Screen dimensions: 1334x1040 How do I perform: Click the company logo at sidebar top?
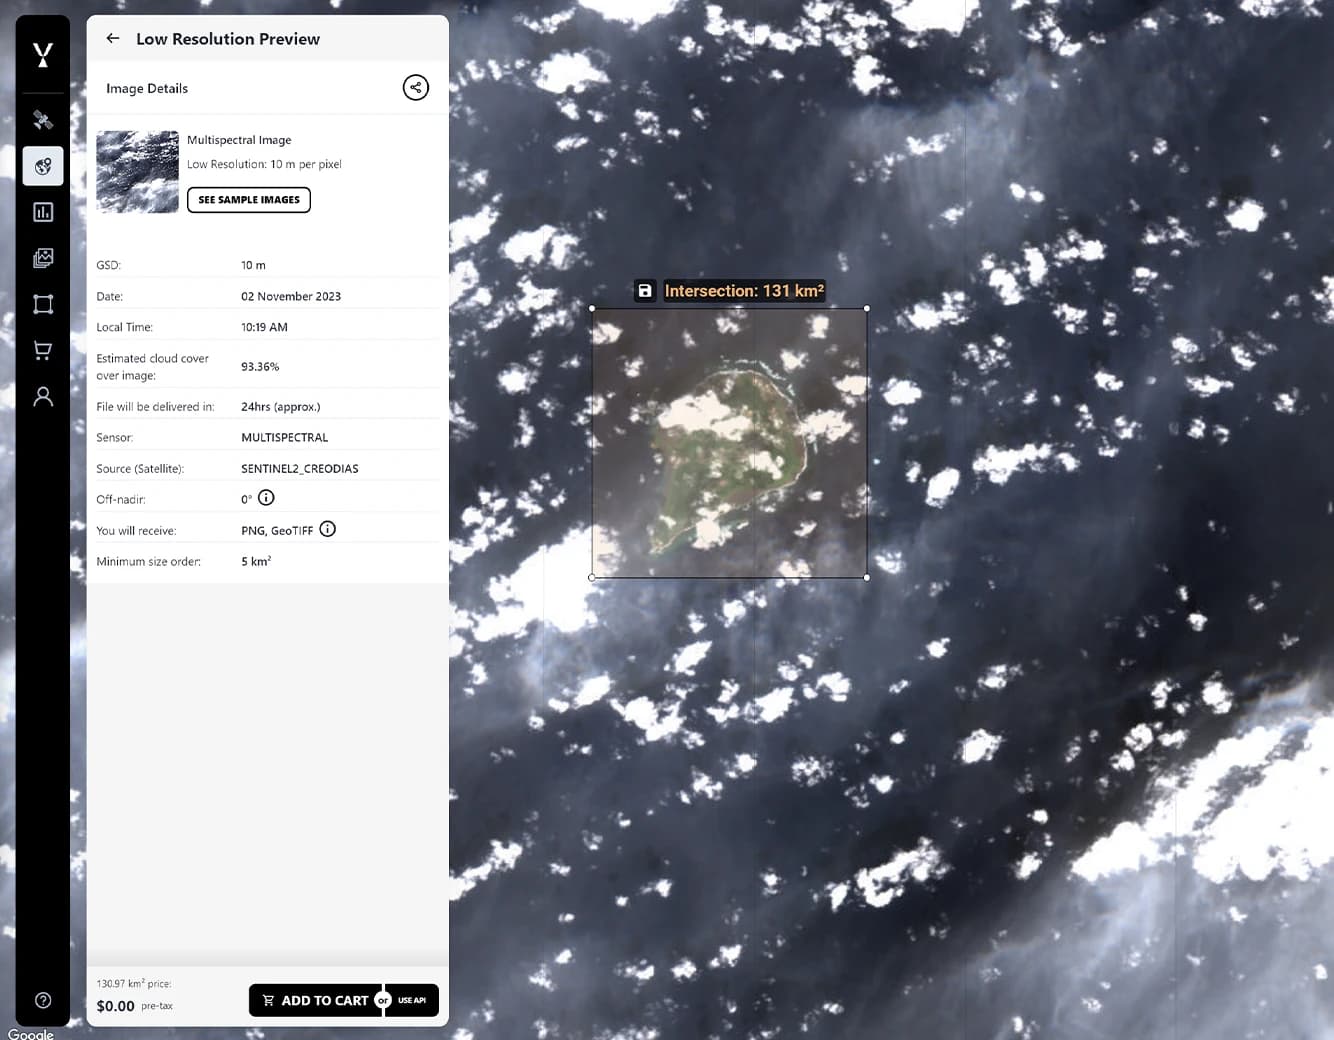[42, 55]
